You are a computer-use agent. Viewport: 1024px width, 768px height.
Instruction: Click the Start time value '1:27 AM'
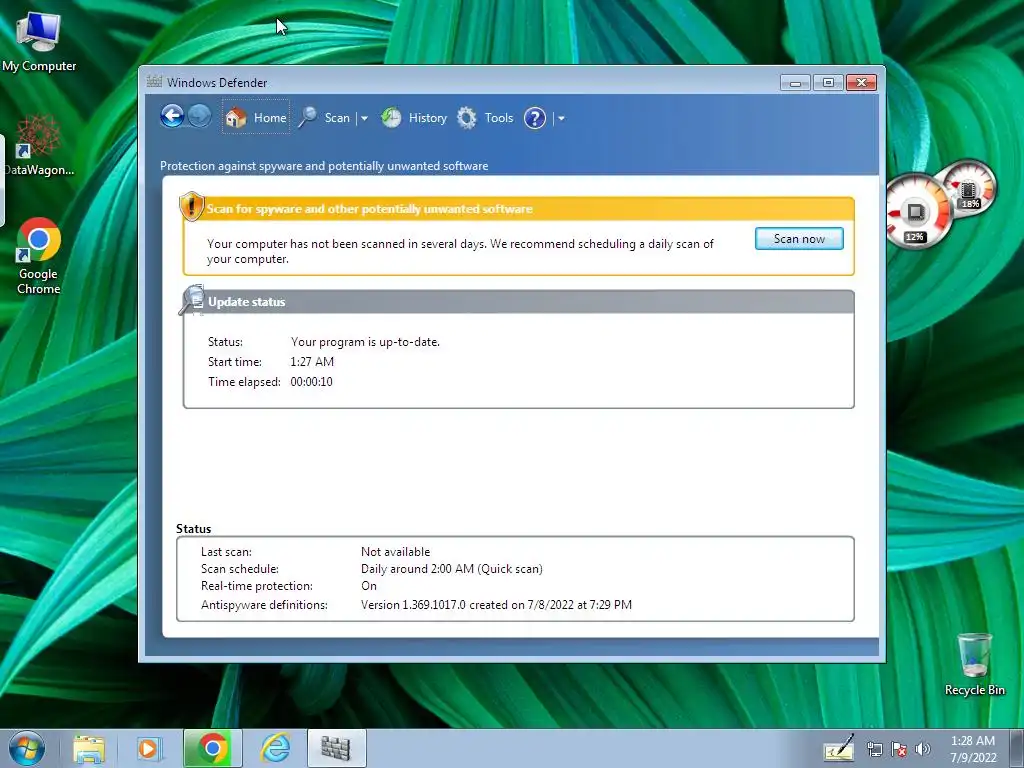click(312, 362)
